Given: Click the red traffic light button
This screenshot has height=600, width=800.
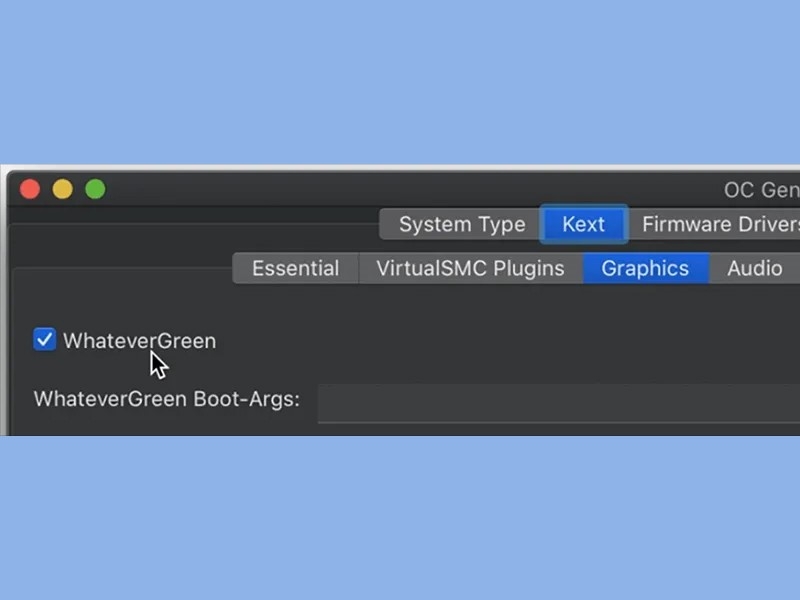Looking at the screenshot, I should click(x=30, y=189).
